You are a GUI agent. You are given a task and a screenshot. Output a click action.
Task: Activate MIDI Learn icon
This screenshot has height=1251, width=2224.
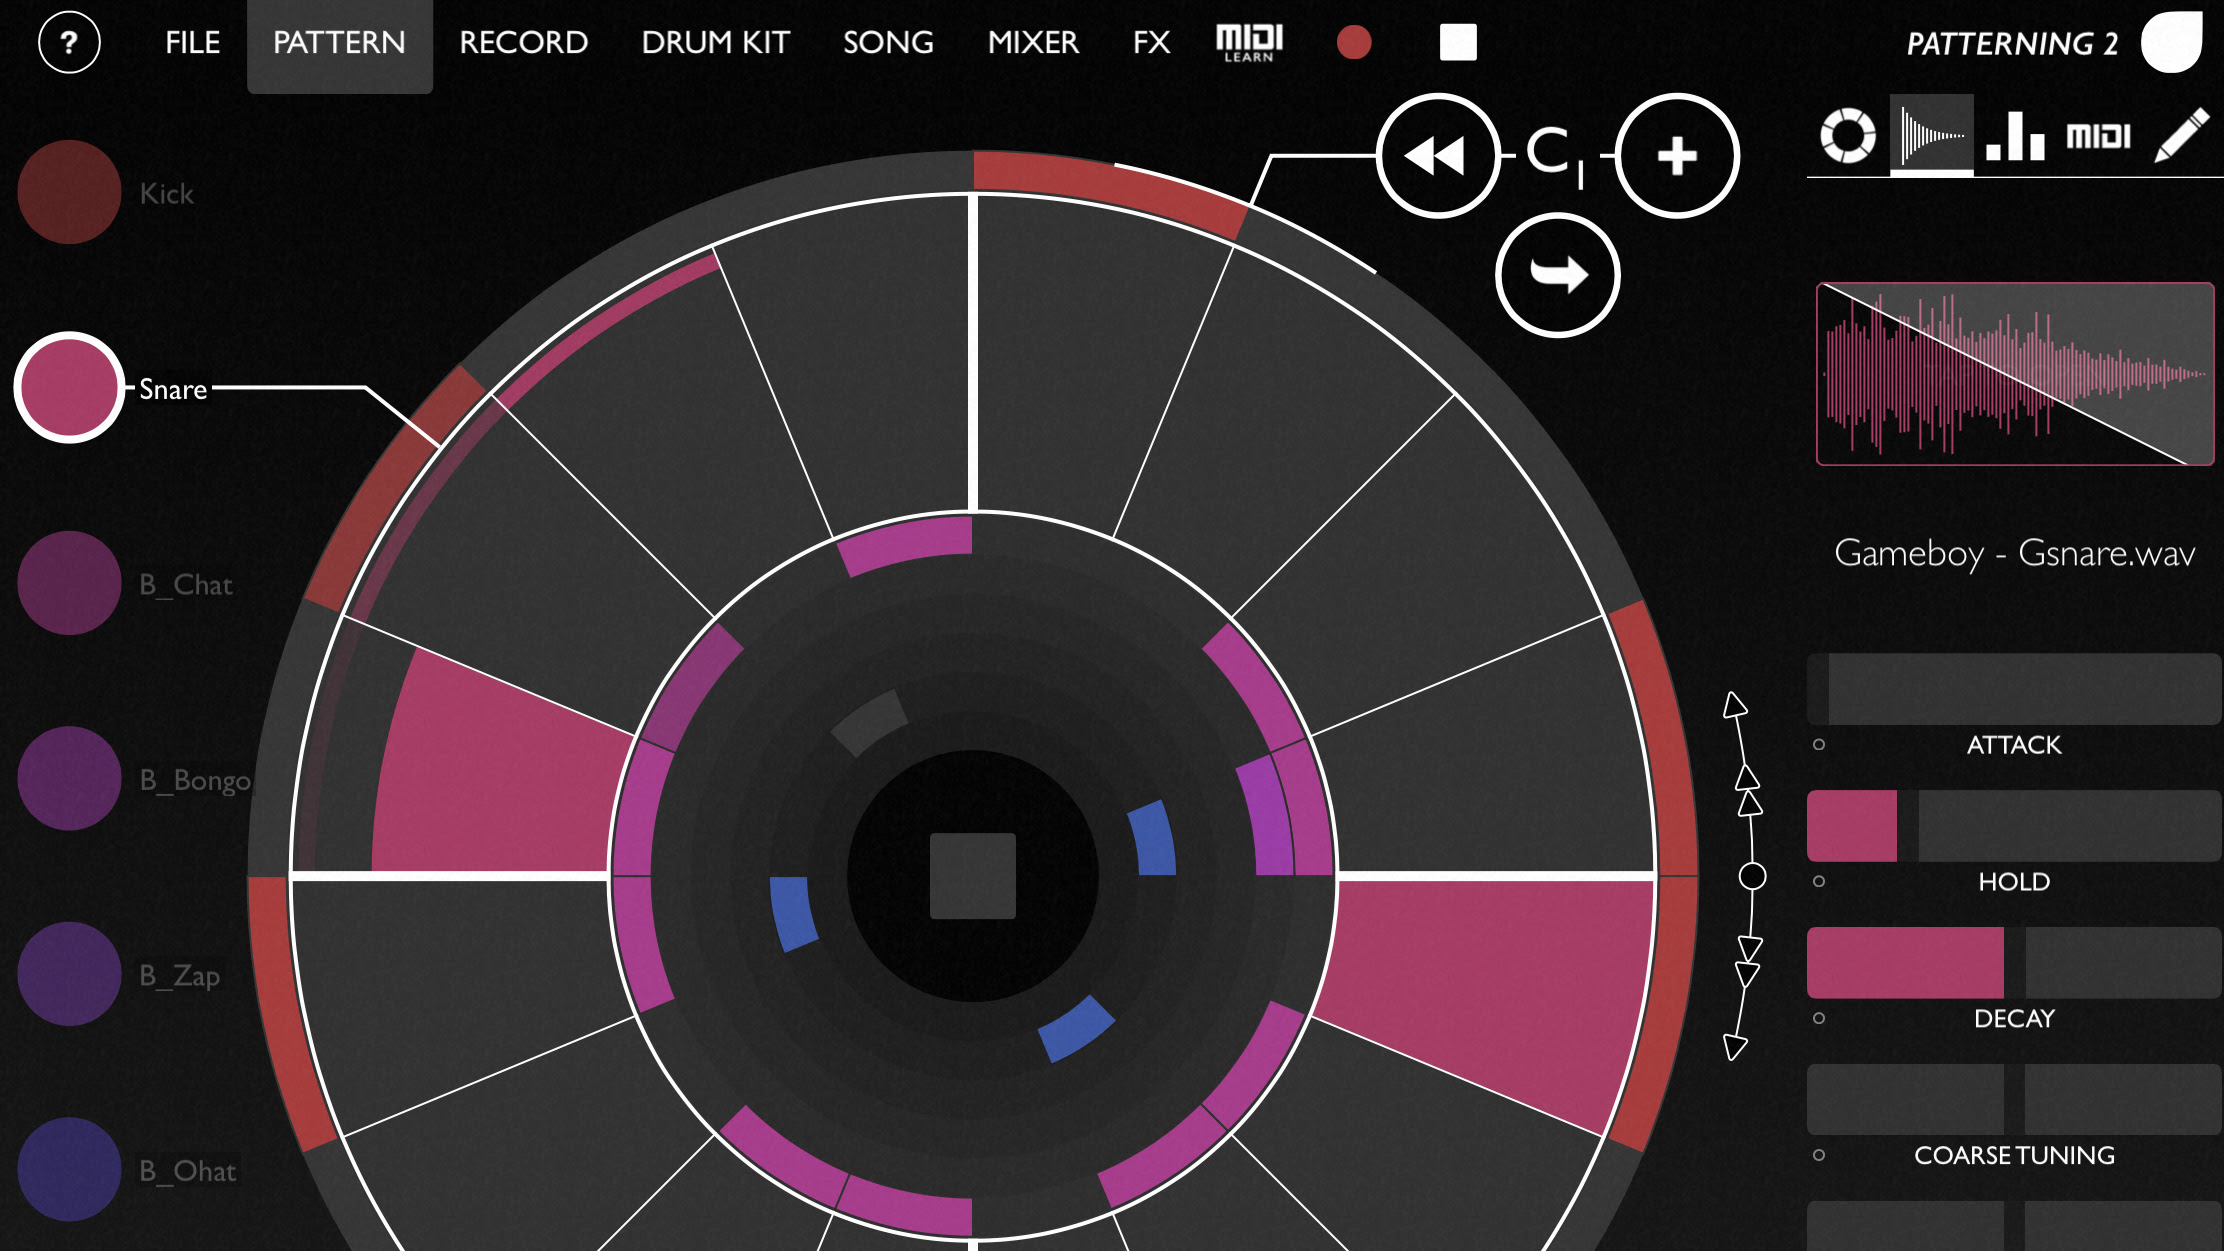pyautogui.click(x=1249, y=43)
